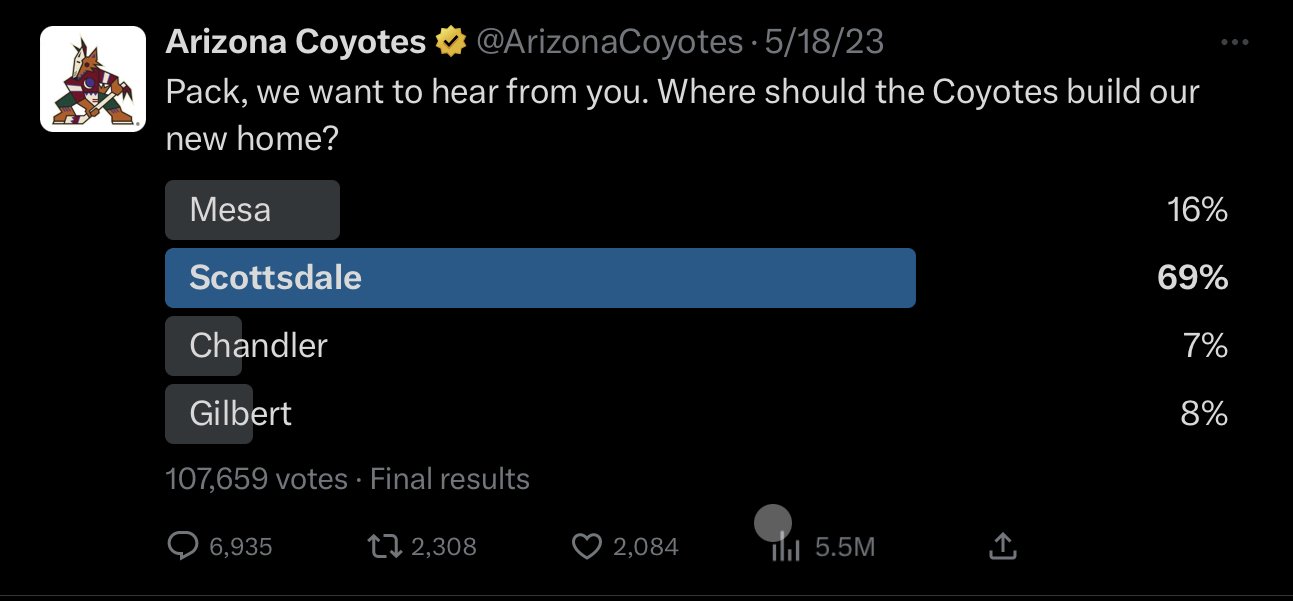Viewport: 1293px width, 601px height.
Task: Click the 2,308 retweets count
Action: point(444,547)
